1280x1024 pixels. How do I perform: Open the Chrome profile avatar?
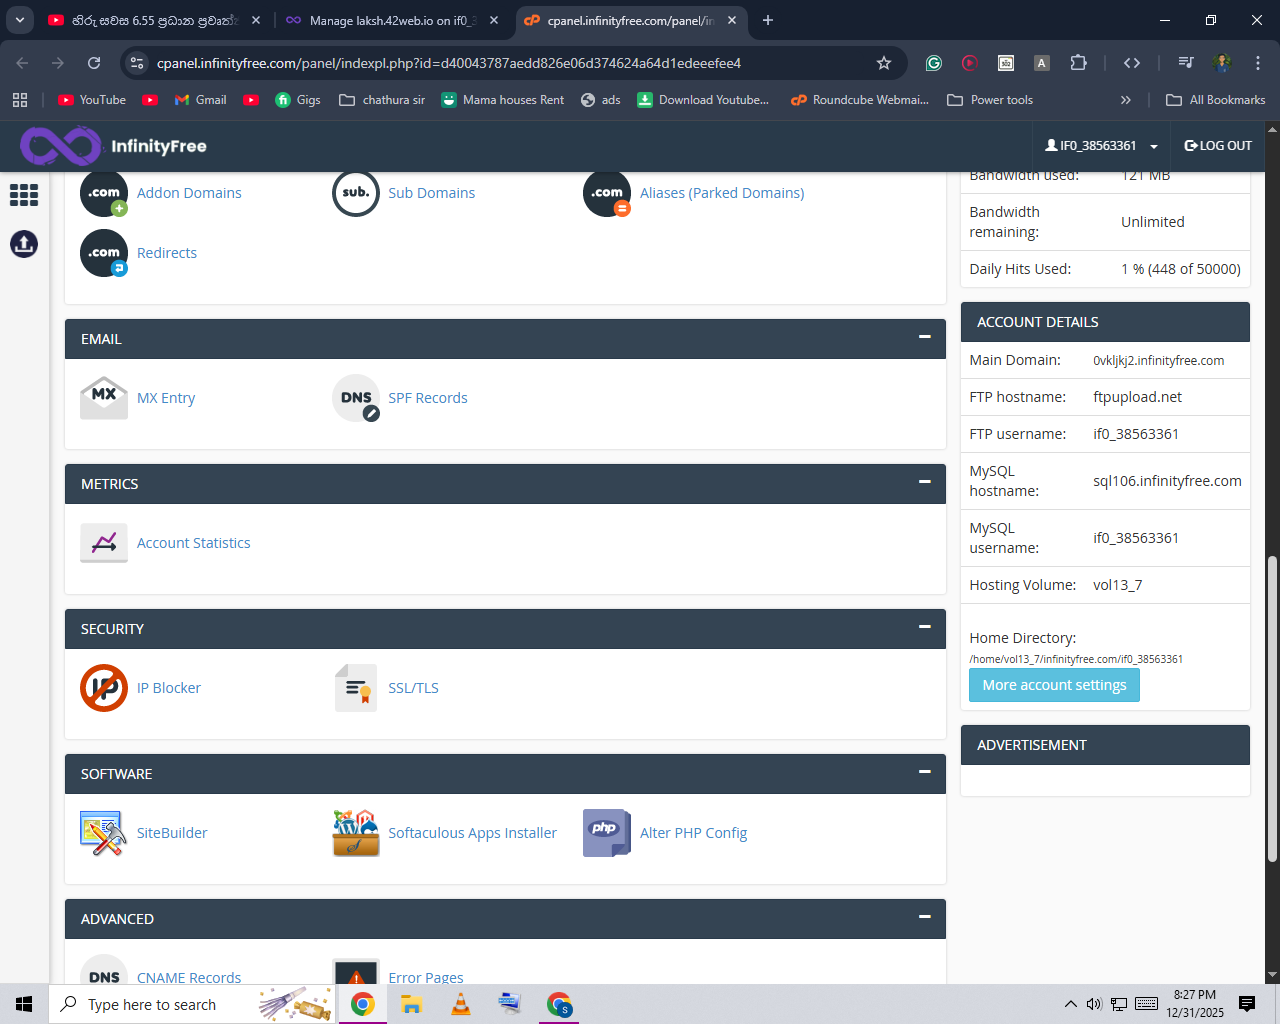coord(1222,63)
